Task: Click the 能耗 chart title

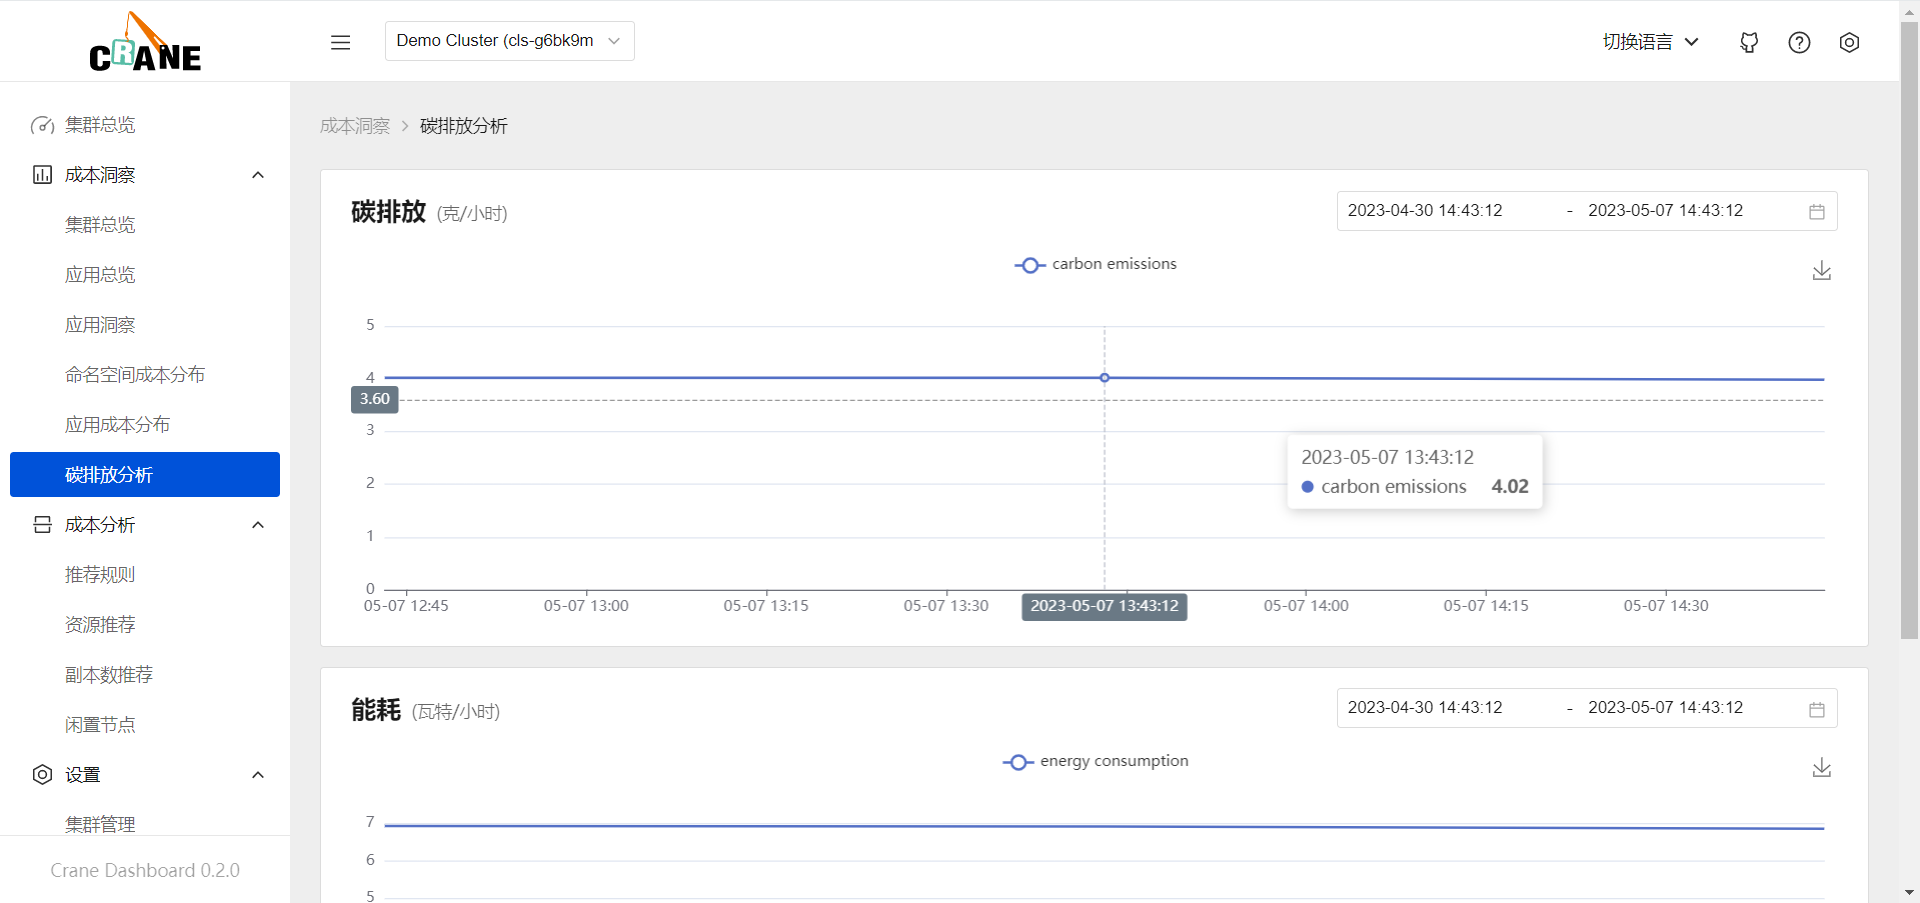Action: 376,710
